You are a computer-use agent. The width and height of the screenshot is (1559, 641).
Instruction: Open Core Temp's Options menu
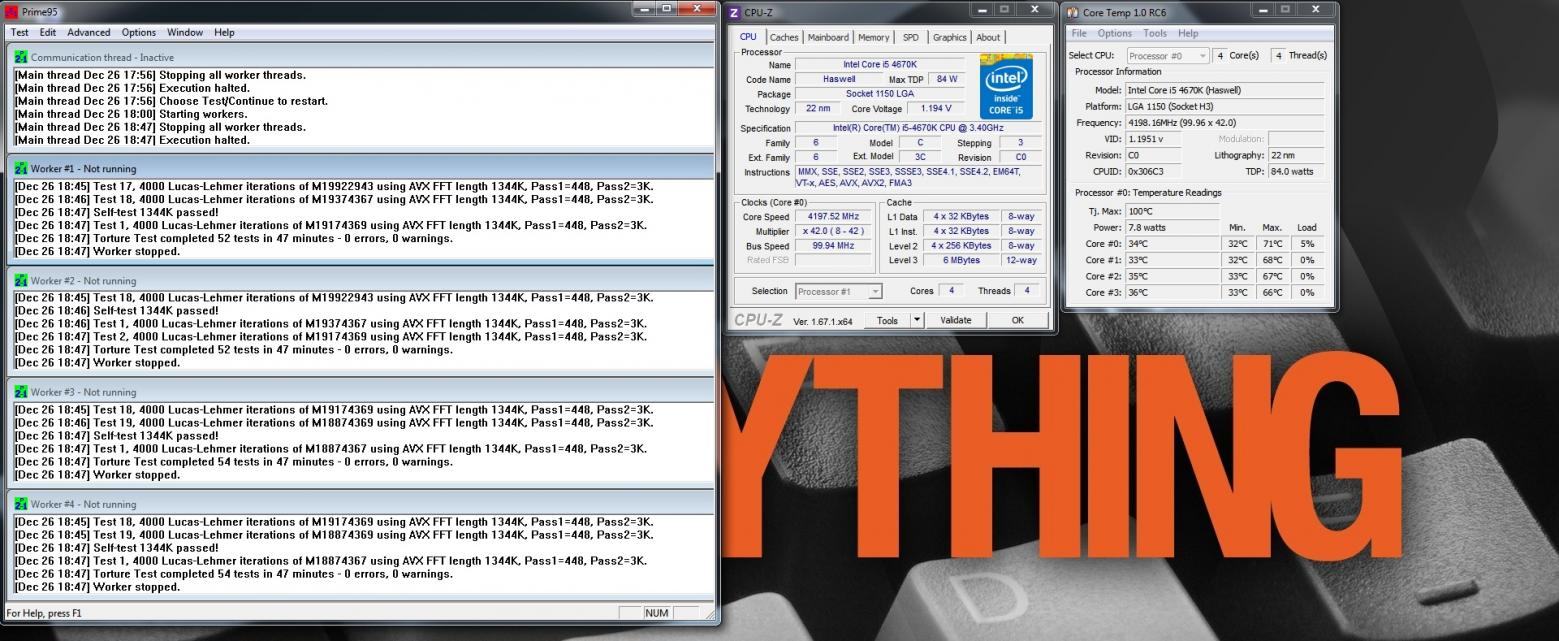click(x=1115, y=33)
